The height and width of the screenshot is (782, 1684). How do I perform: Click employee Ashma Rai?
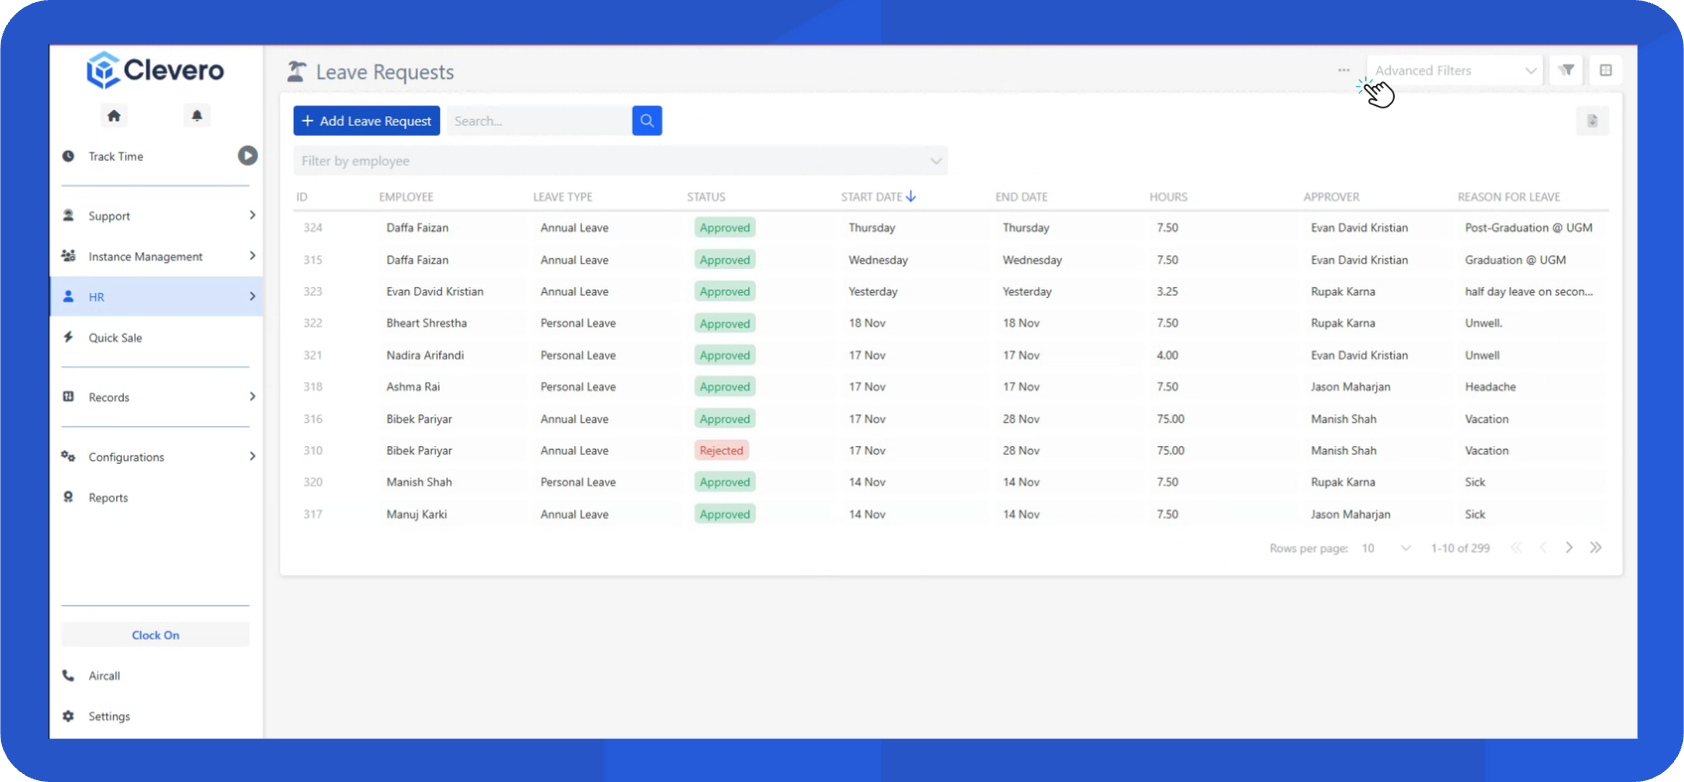click(x=413, y=387)
